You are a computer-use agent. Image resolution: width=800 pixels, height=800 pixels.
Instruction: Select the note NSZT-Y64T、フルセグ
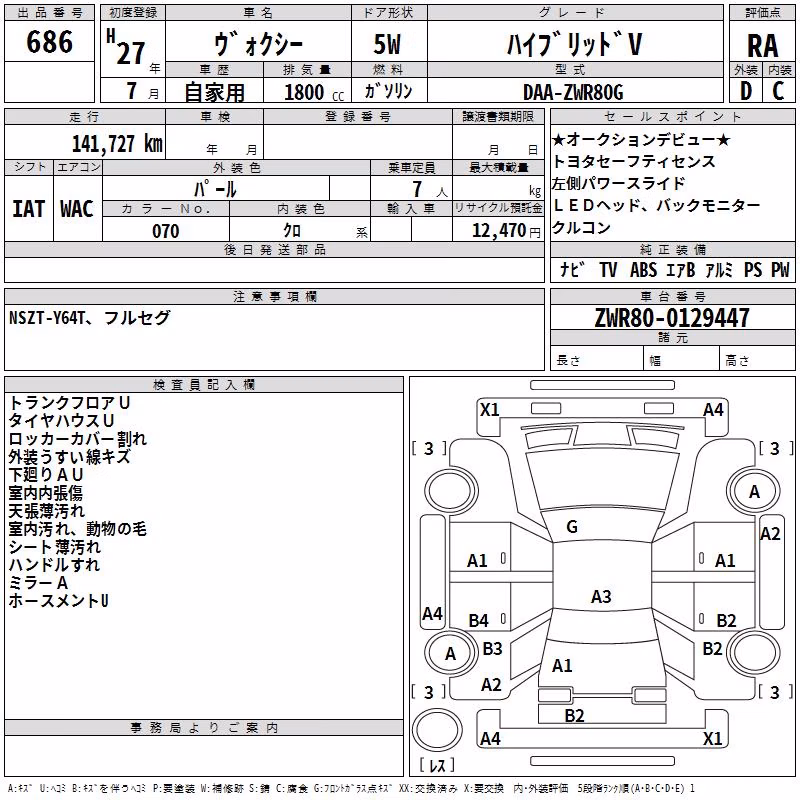click(x=89, y=318)
